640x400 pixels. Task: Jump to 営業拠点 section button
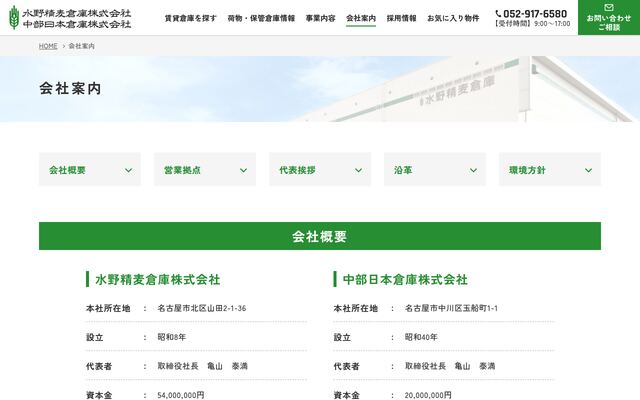point(205,169)
